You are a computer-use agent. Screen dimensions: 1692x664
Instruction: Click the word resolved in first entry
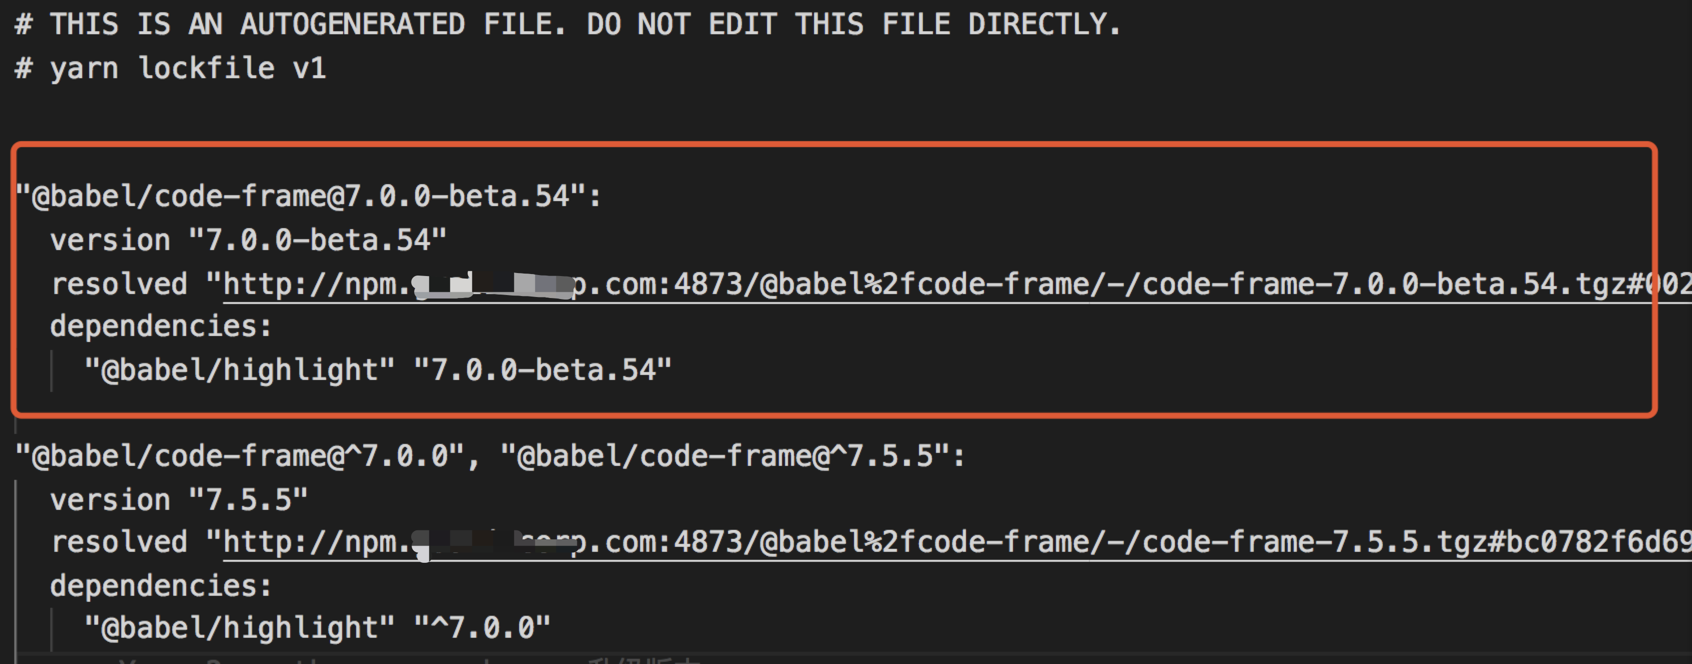click(x=119, y=284)
